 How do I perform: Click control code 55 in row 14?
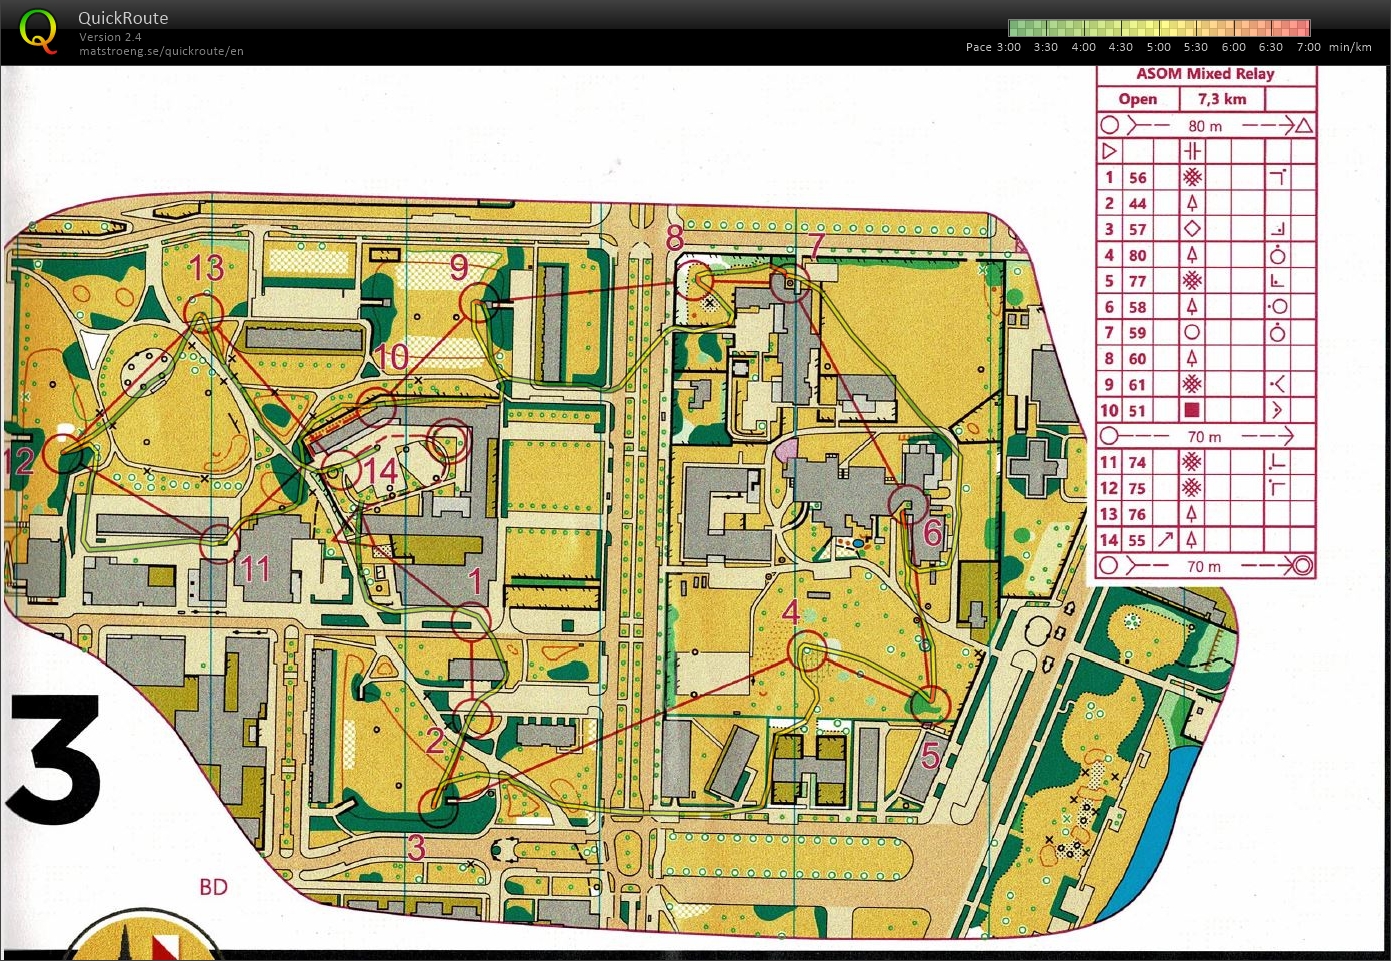1137,540
